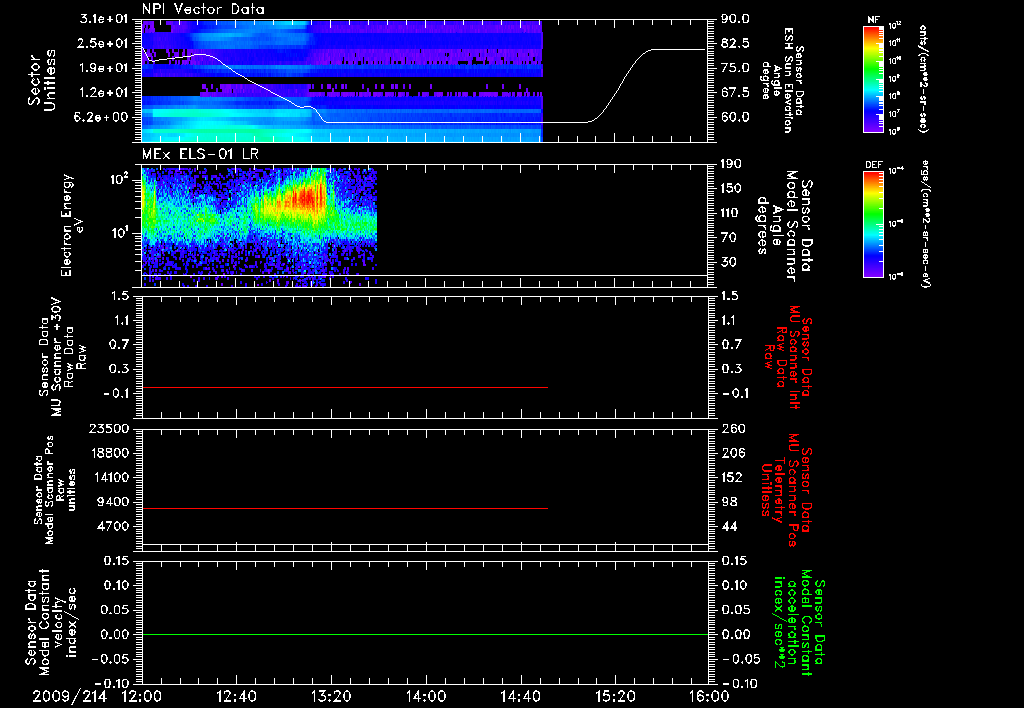Click the 9400 scanner position tick label

point(114,502)
